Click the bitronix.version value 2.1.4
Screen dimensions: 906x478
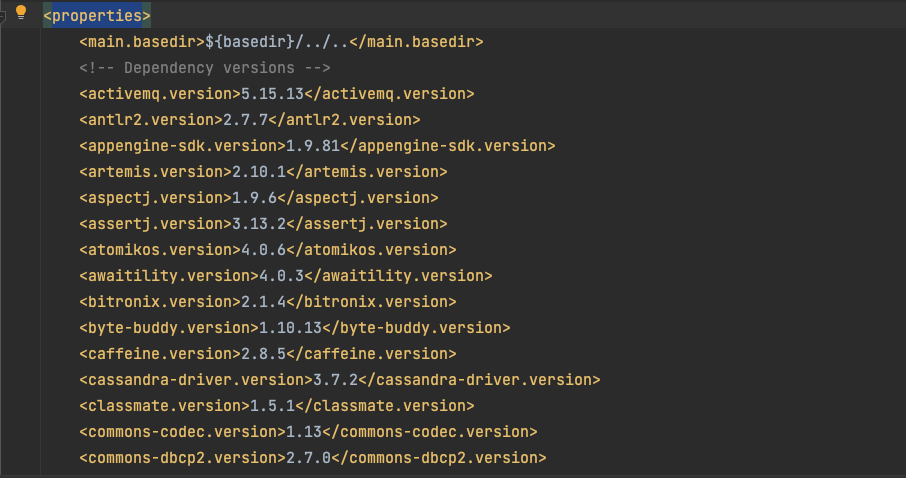[263, 302]
